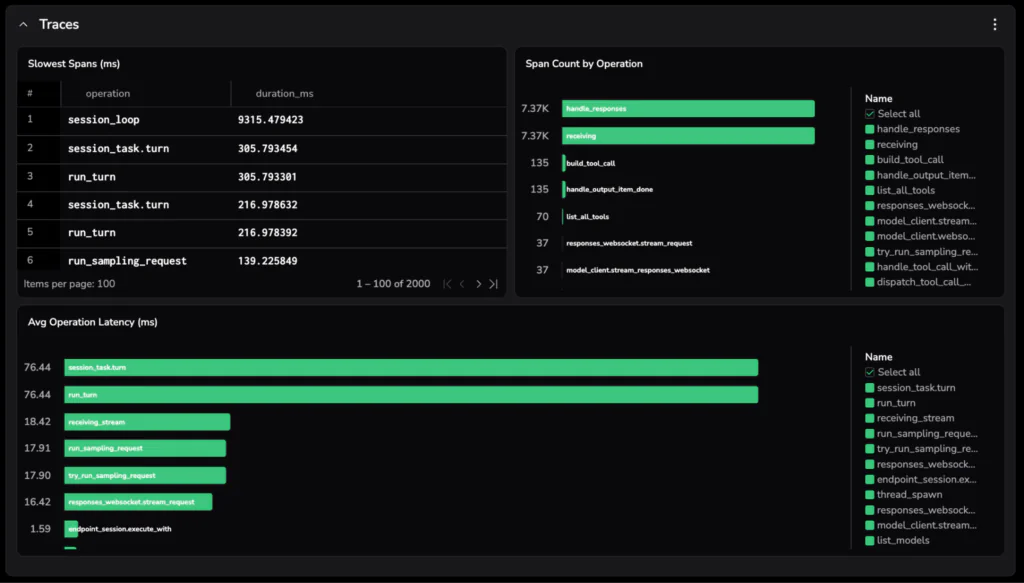Click the receiving bar in Span Count chart
Screen dimensions: 1024x583
pos(688,135)
